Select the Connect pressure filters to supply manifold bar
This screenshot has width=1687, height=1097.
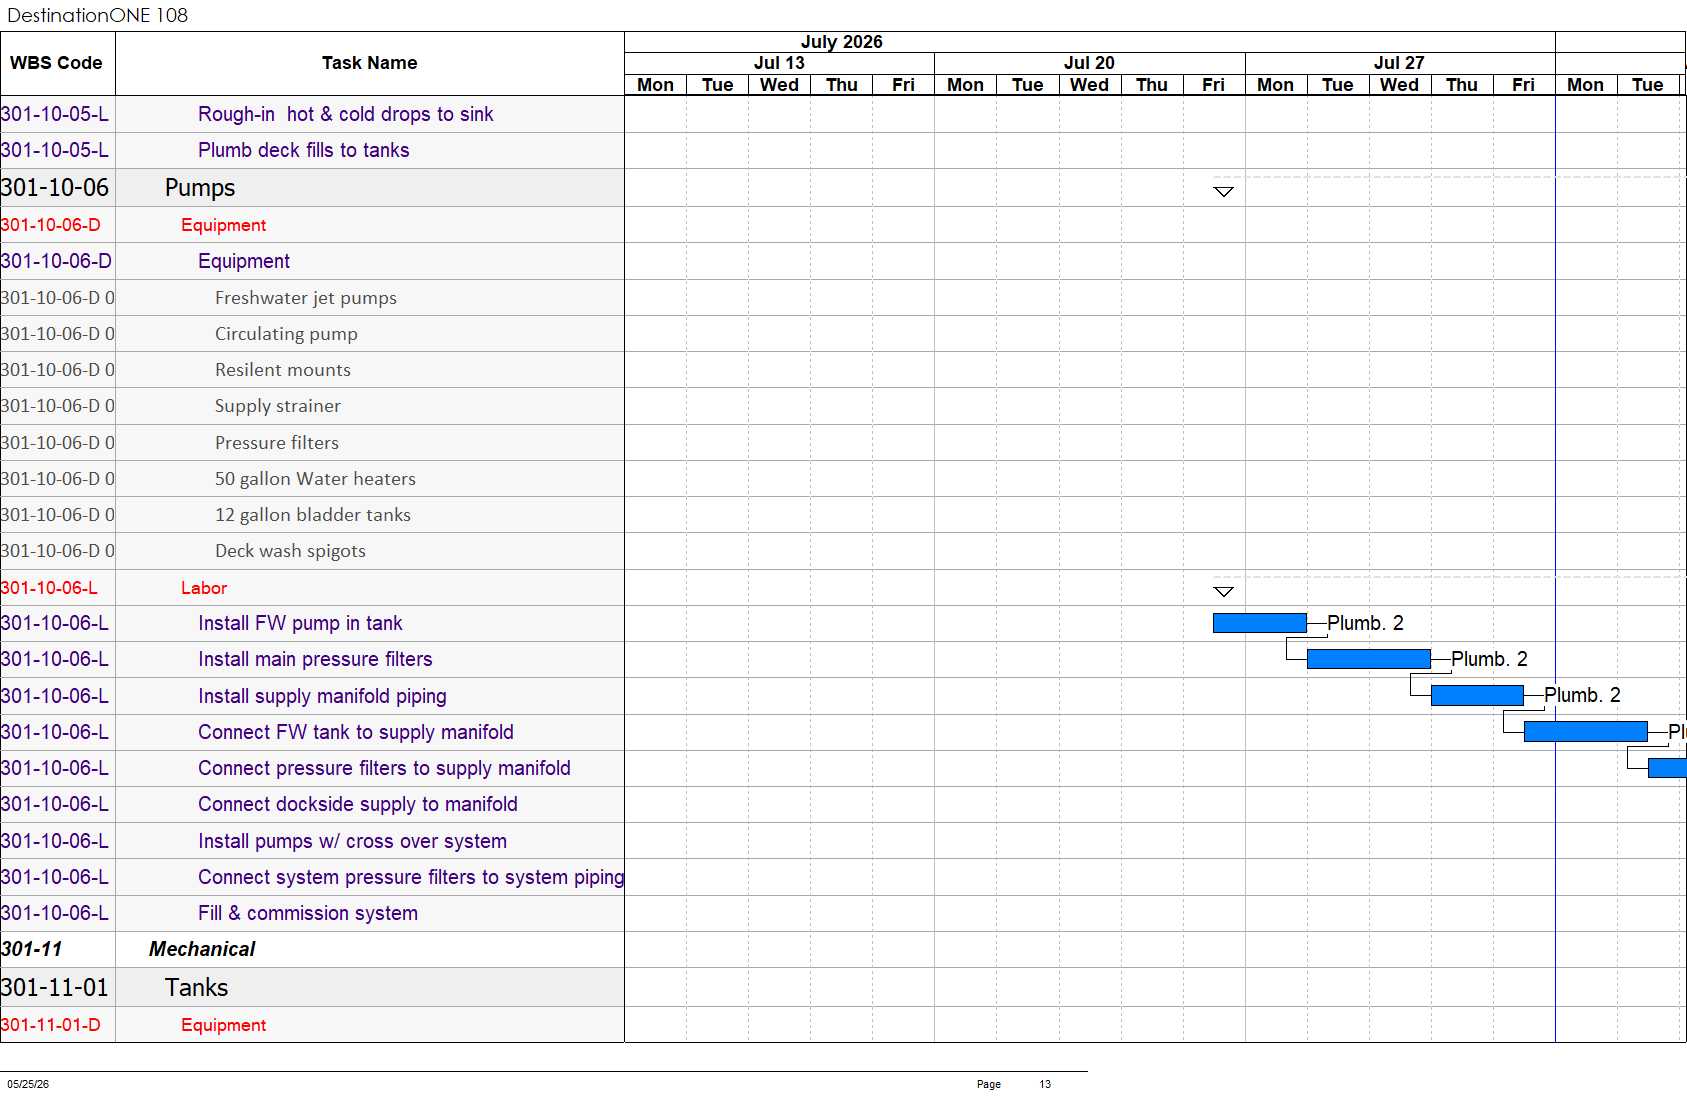click(1667, 768)
